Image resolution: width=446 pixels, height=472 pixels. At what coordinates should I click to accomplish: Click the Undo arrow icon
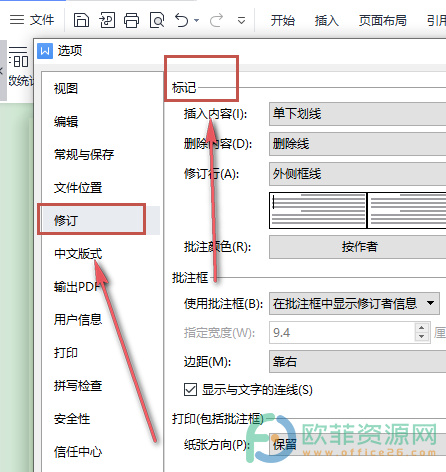tap(182, 20)
